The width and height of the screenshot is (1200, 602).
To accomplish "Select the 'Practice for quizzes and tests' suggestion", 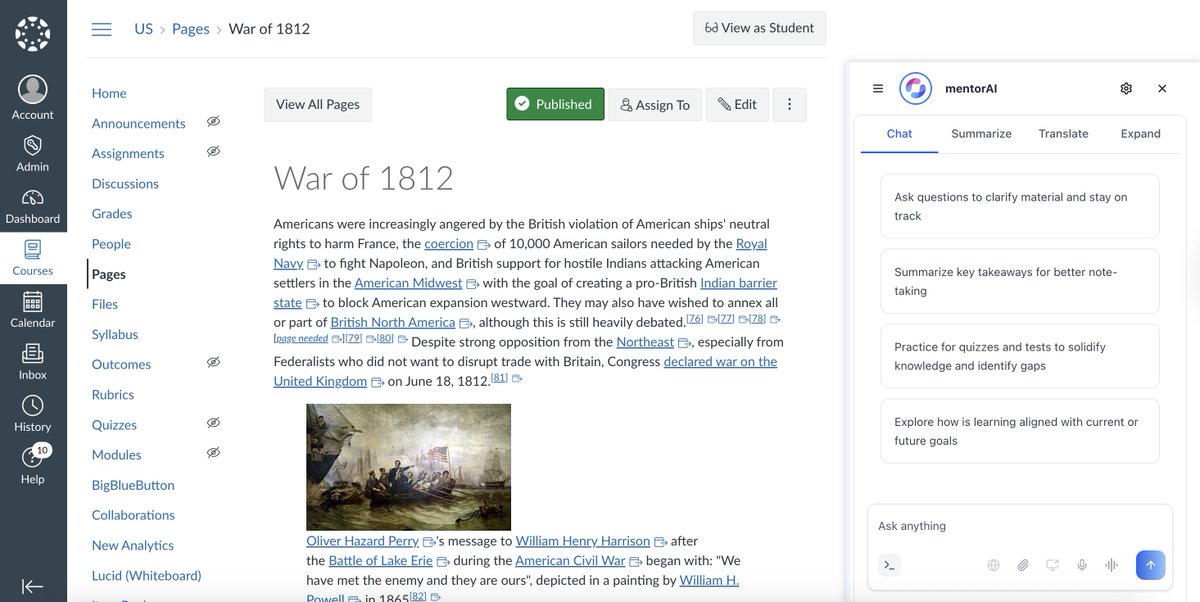I will click(1020, 356).
